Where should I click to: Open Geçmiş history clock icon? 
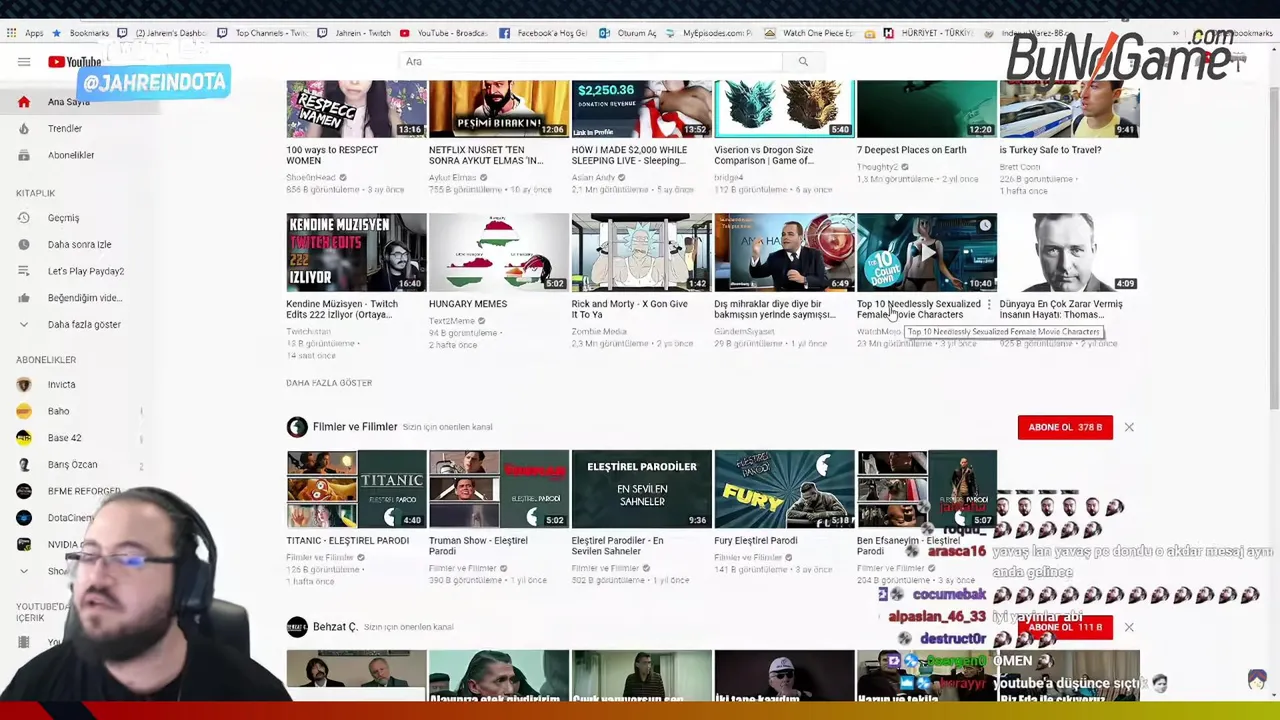24,218
